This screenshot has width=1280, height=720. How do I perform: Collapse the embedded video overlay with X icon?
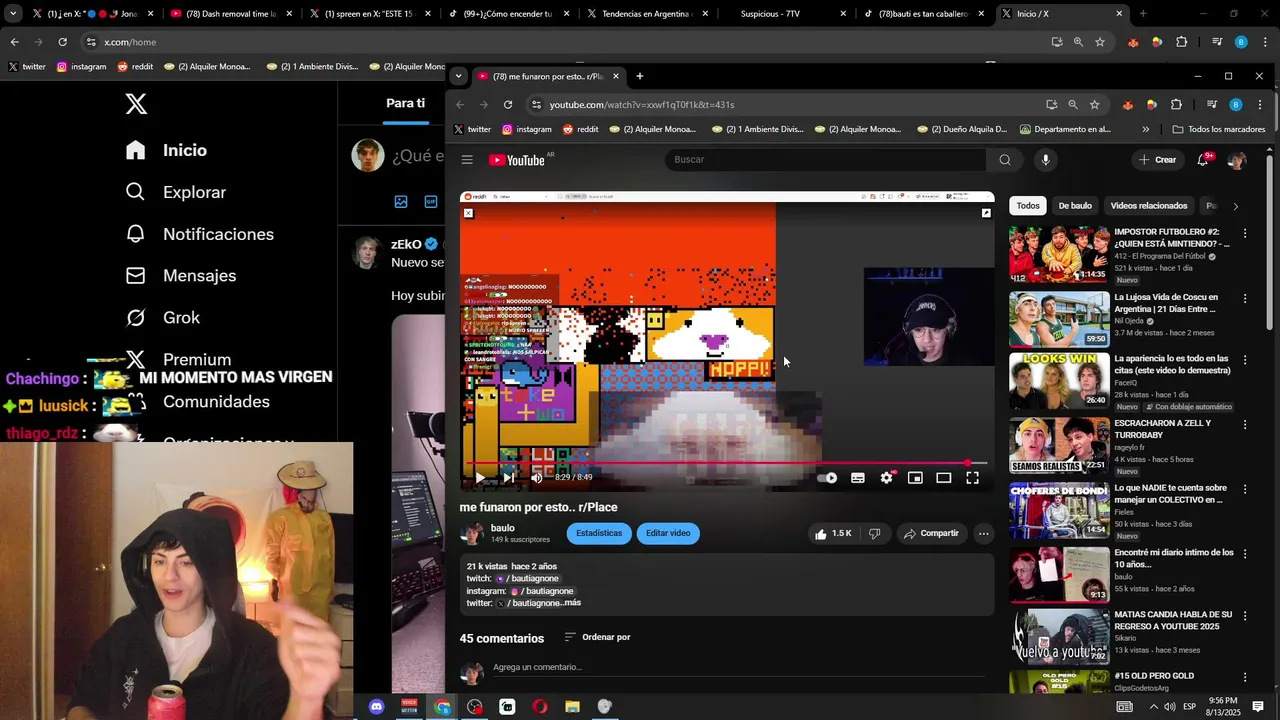(x=468, y=213)
